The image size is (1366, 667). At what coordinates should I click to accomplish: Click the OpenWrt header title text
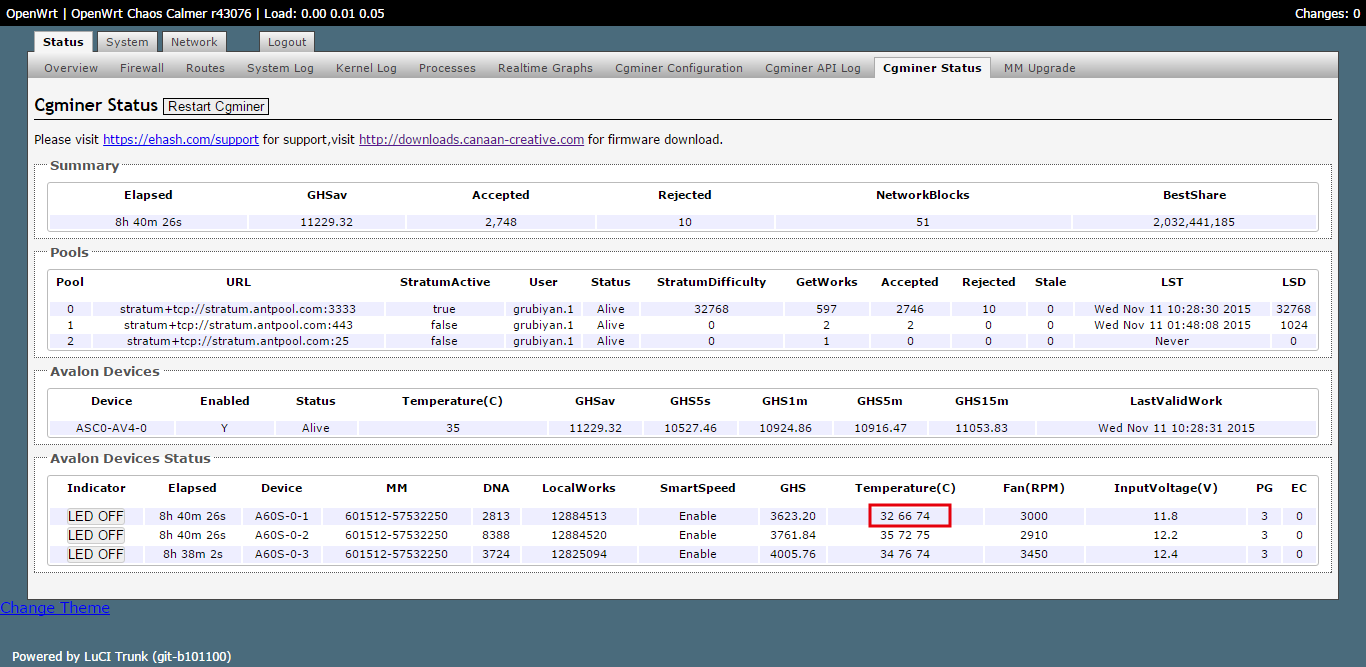pyautogui.click(x=195, y=13)
